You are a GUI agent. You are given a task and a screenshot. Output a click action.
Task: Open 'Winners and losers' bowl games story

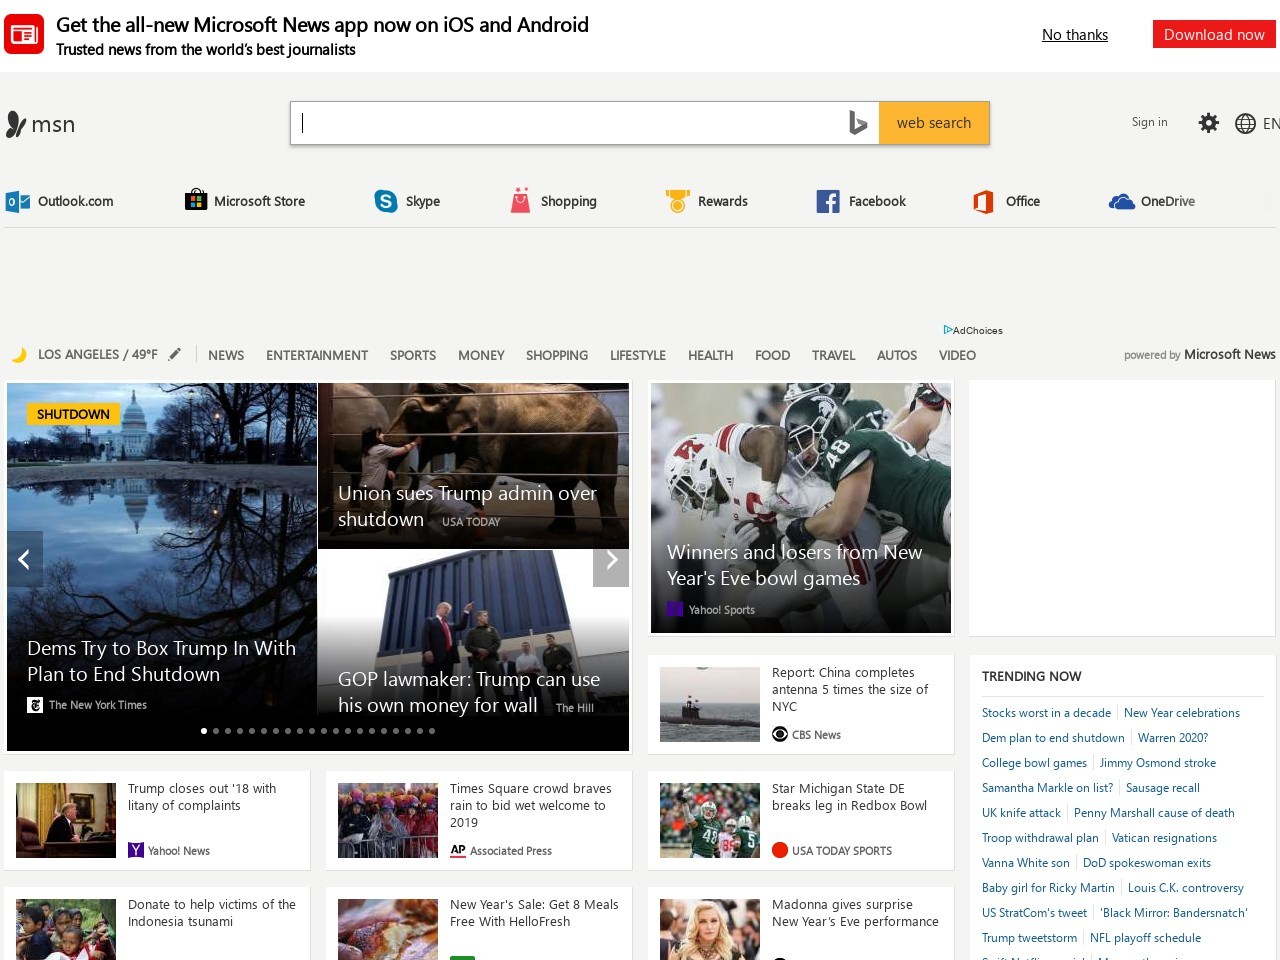[x=795, y=565]
